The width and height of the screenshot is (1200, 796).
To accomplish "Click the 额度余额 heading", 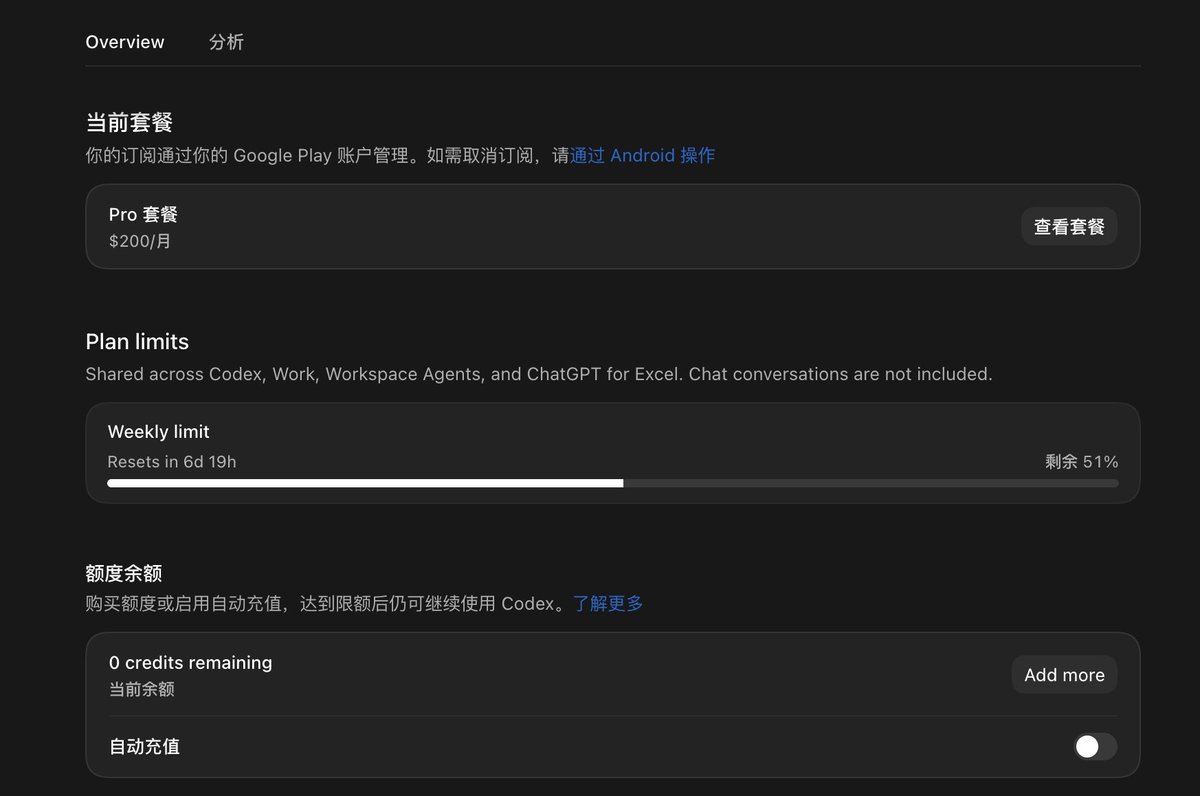I will coord(123,574).
